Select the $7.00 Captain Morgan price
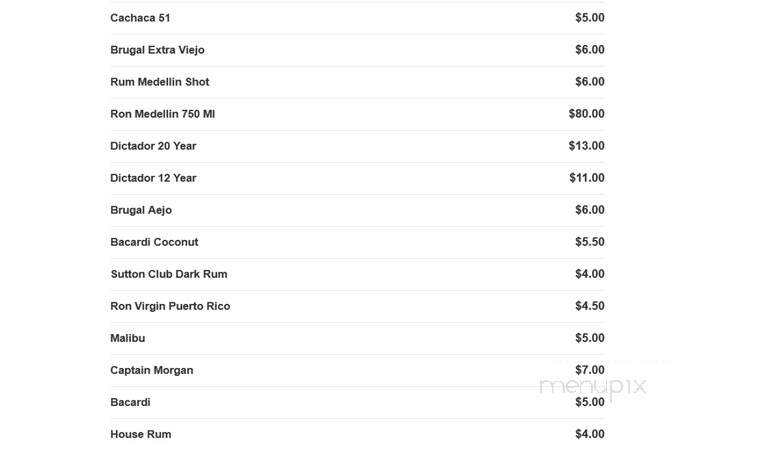Viewport: 772px width, 469px height. [x=590, y=370]
